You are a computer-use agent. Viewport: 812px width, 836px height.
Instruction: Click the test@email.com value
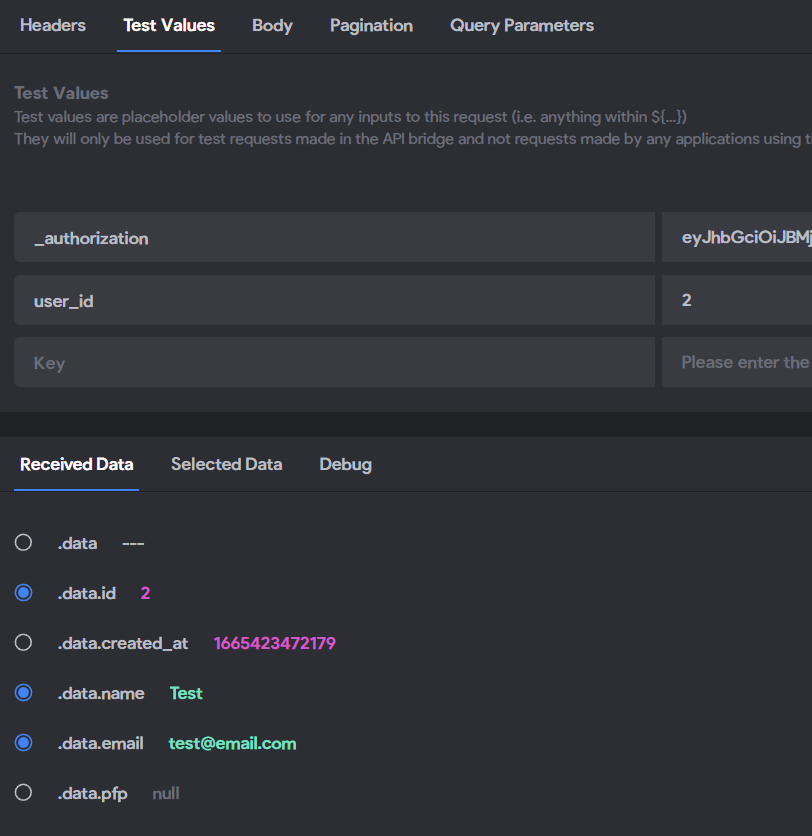point(232,743)
